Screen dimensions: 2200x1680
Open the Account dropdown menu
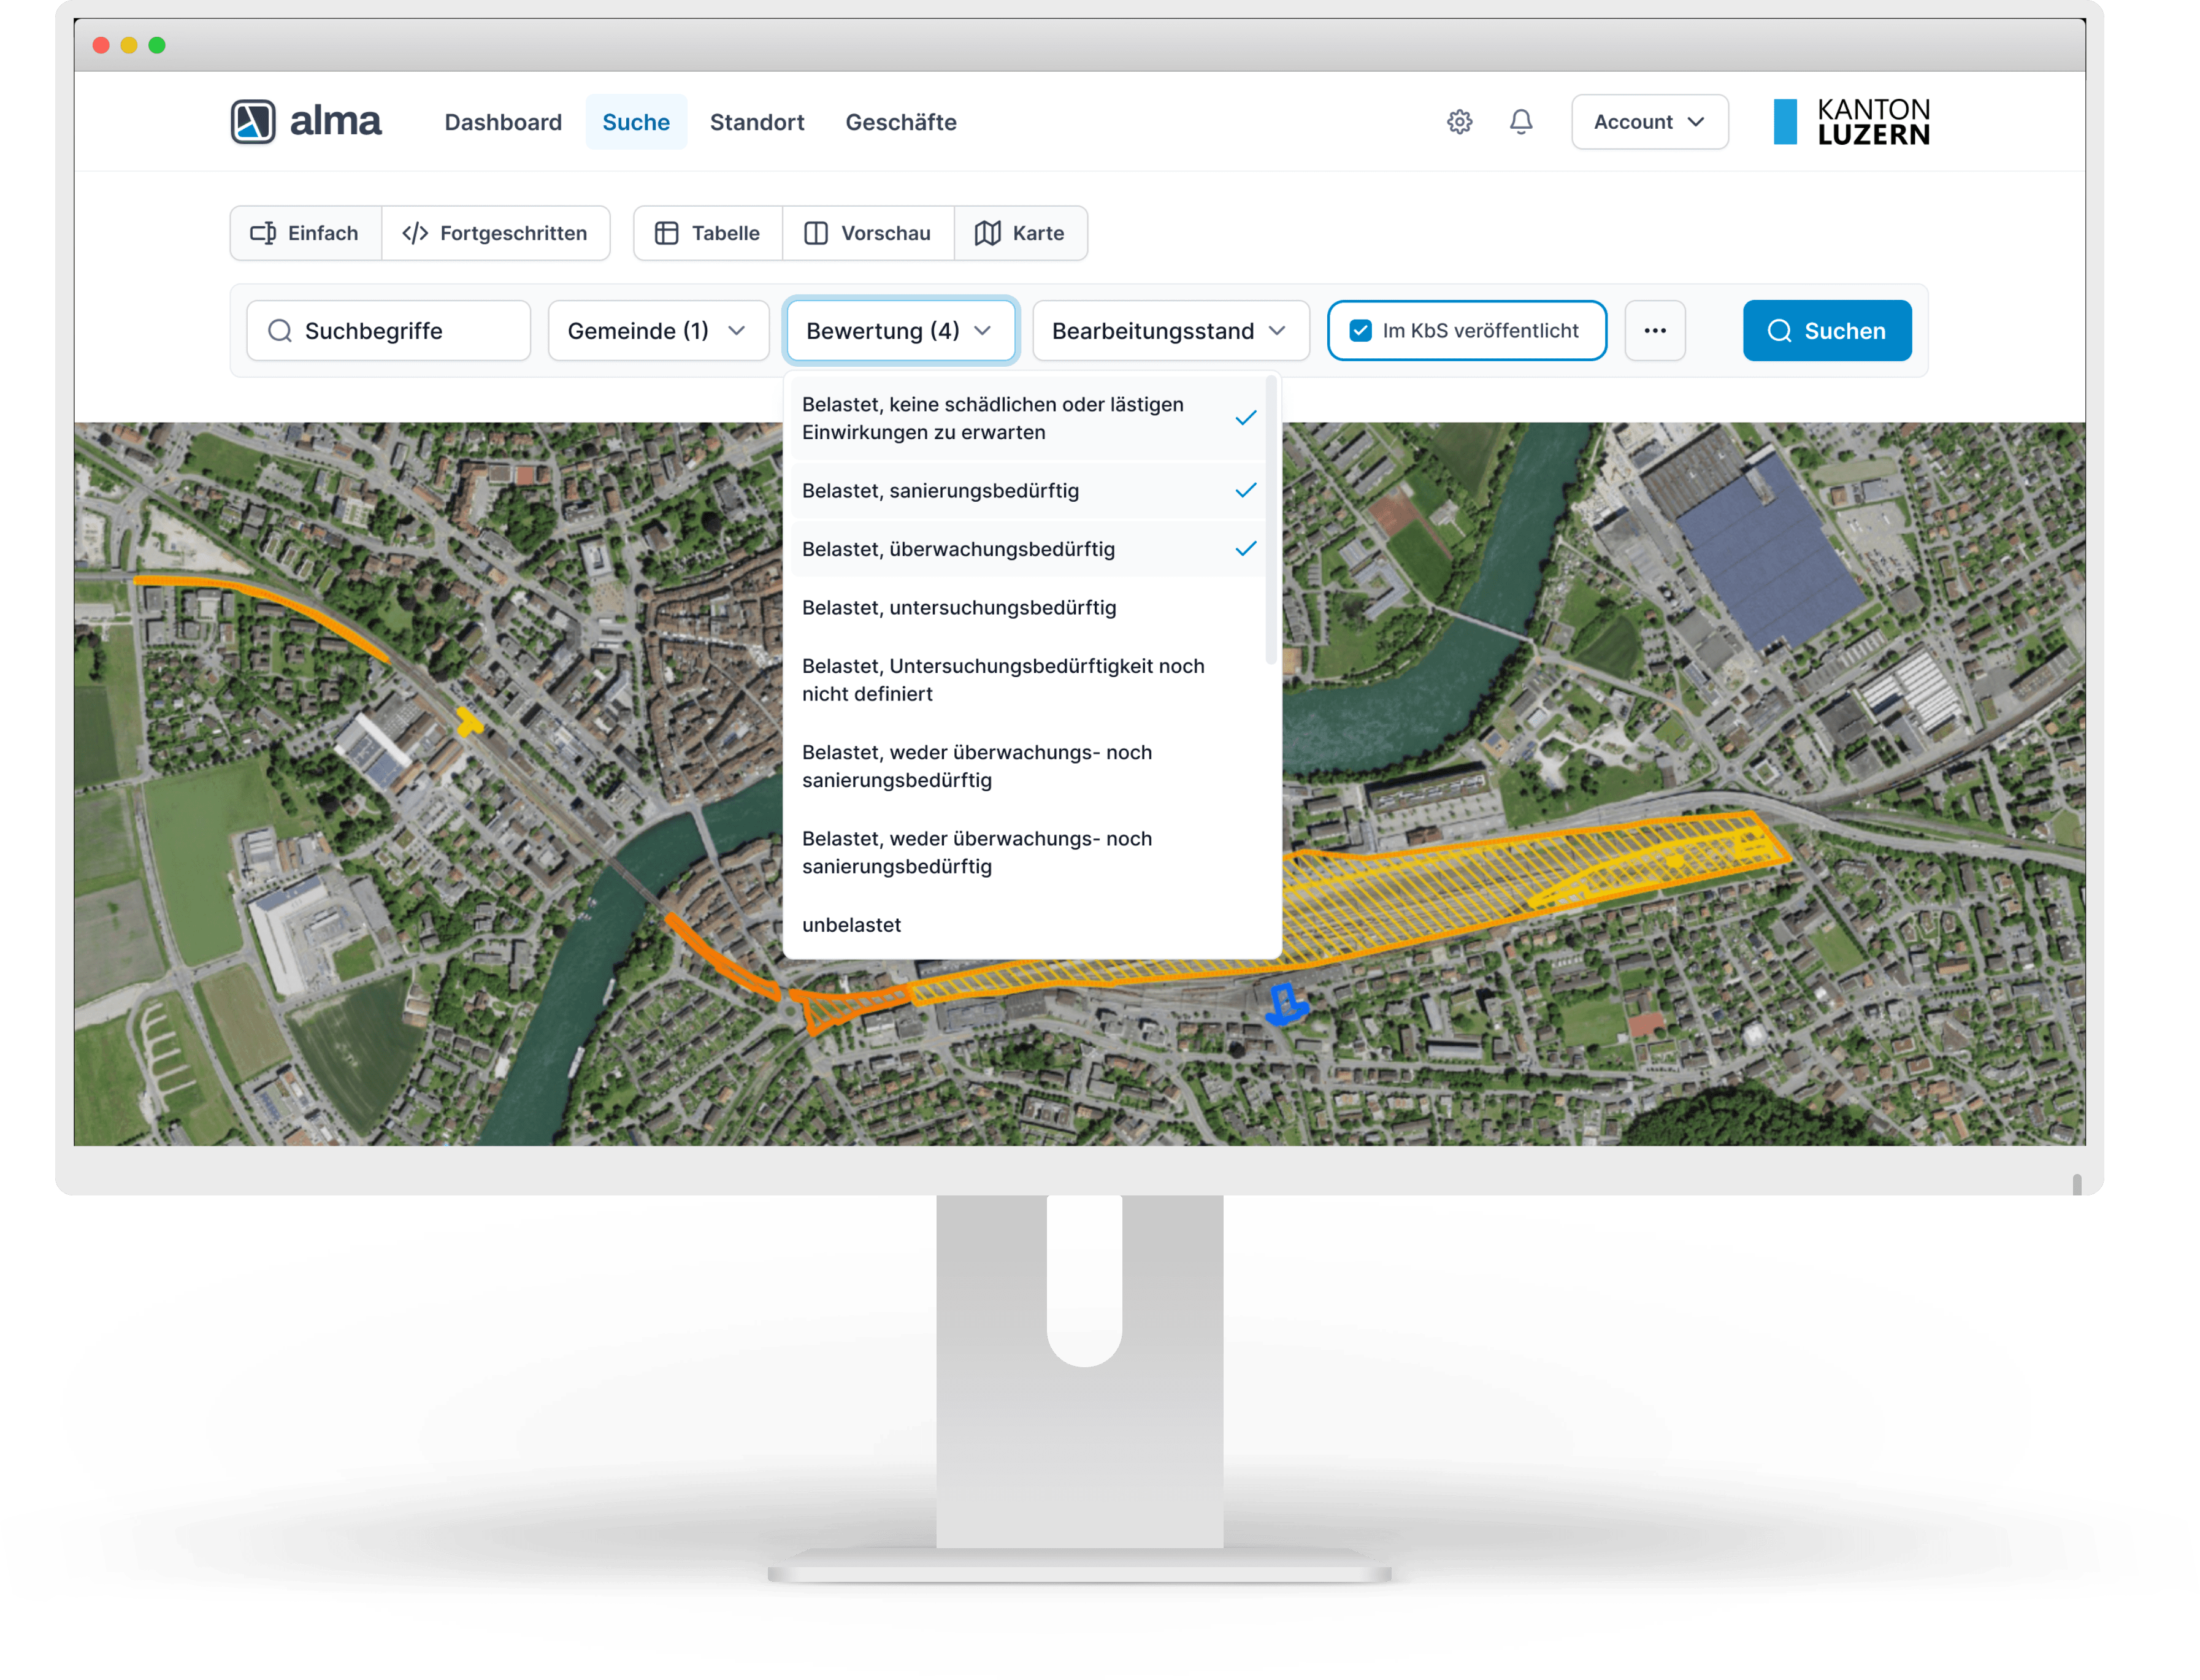tap(1649, 122)
